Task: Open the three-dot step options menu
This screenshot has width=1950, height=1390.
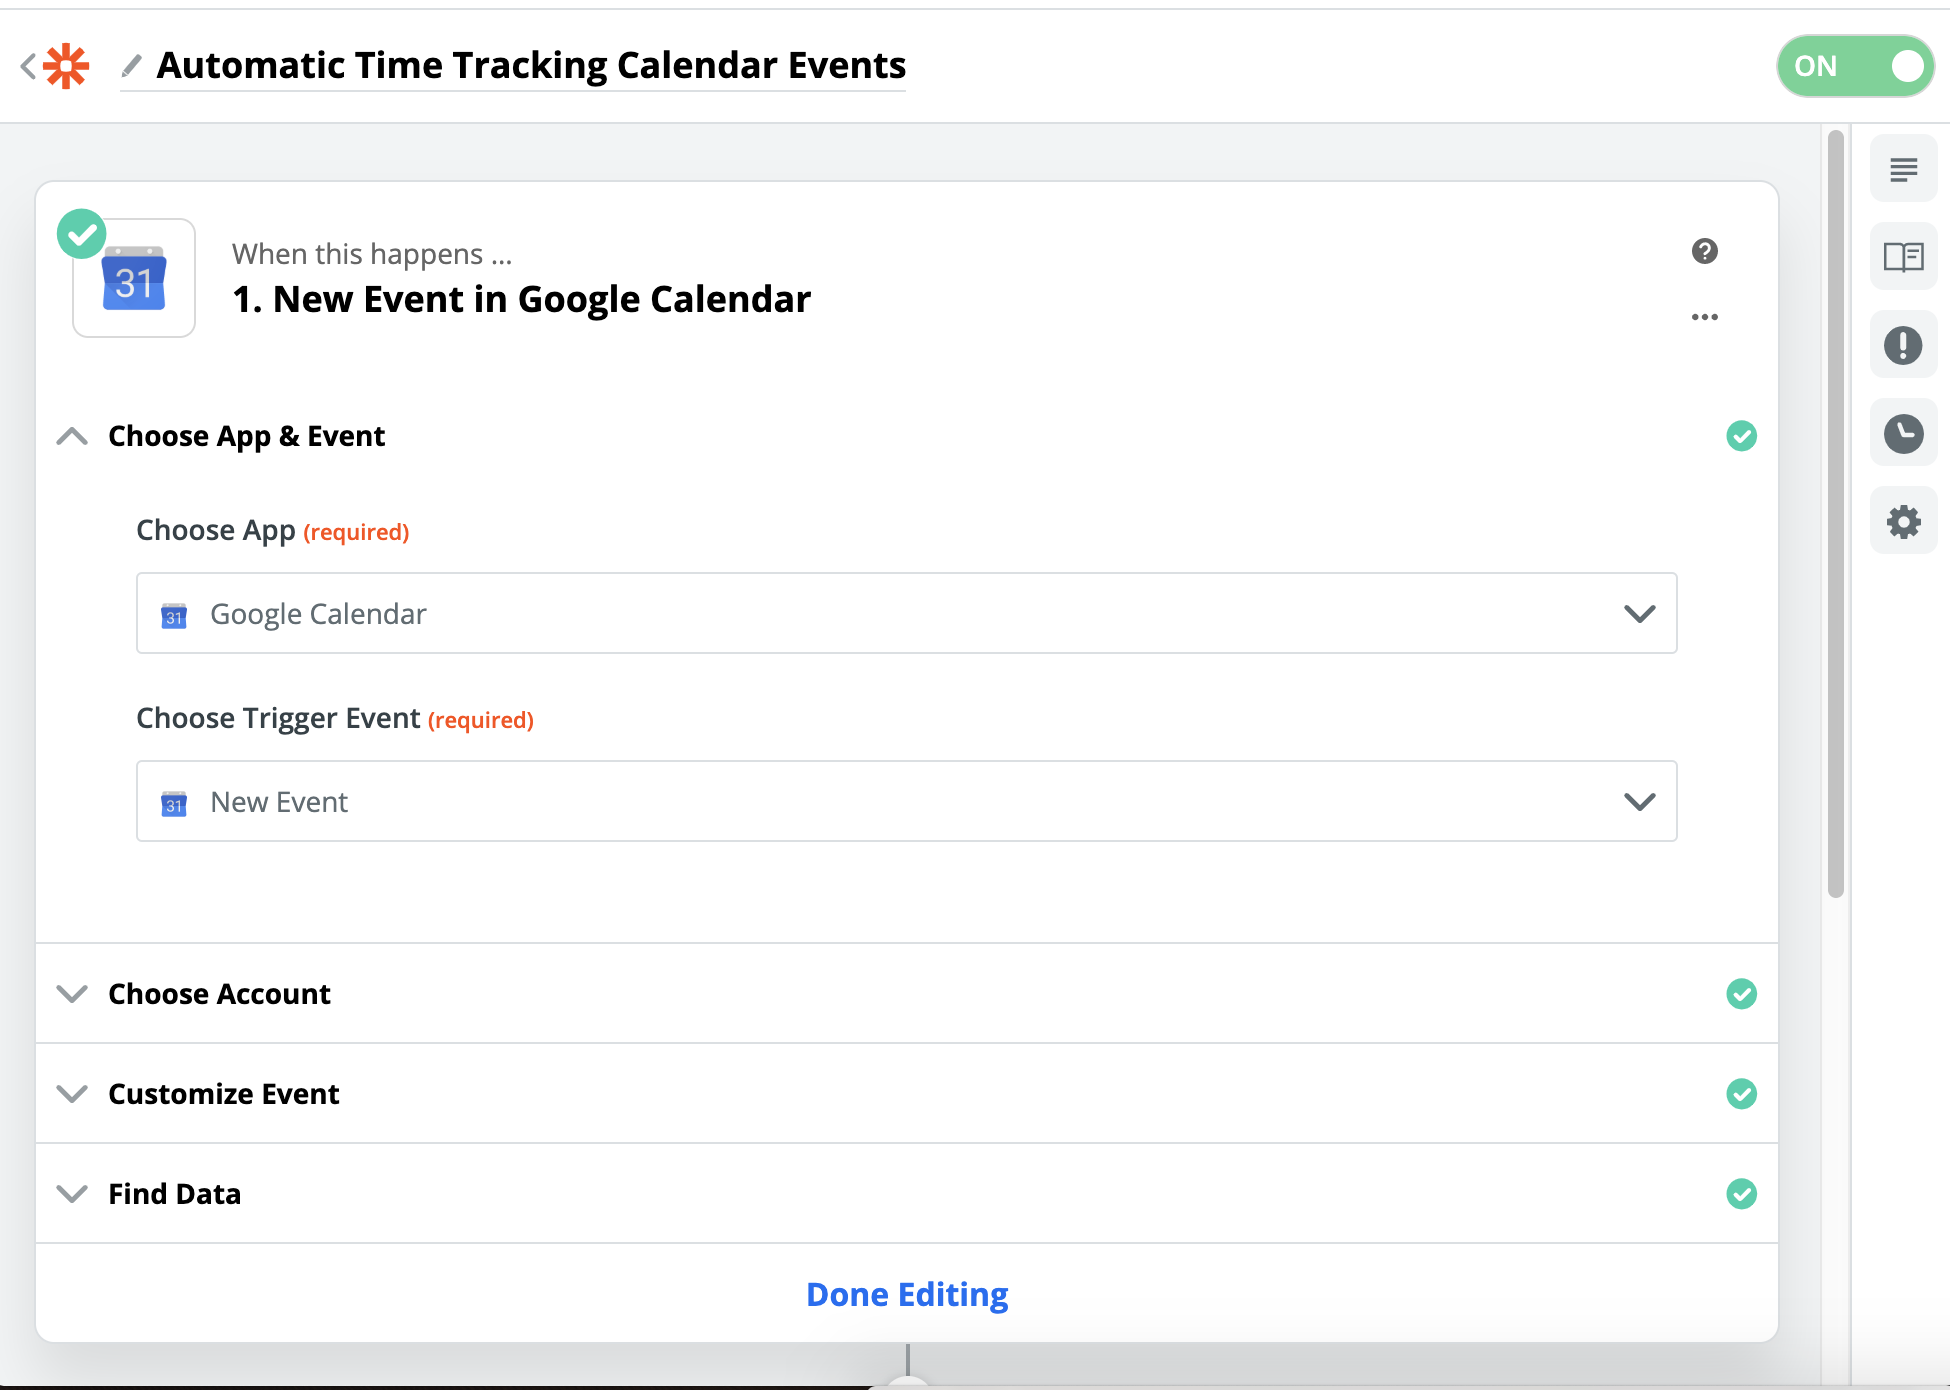Action: 1705,317
